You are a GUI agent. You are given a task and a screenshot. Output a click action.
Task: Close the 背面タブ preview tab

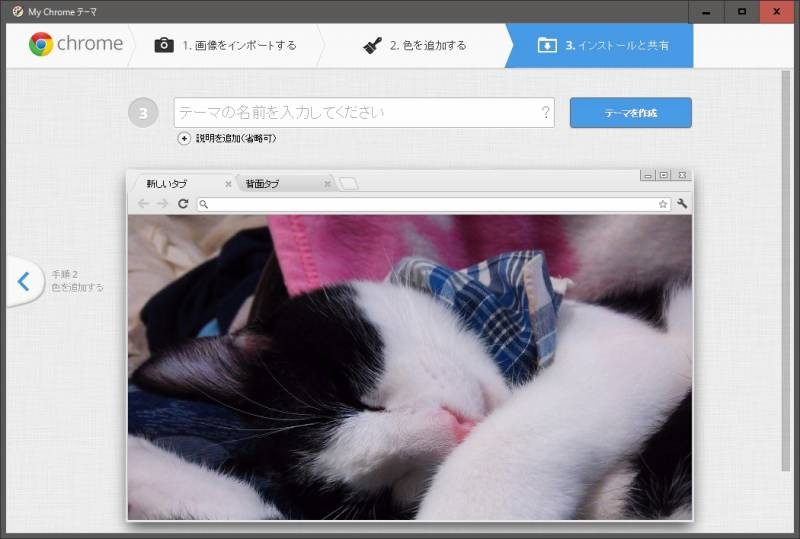tap(327, 184)
